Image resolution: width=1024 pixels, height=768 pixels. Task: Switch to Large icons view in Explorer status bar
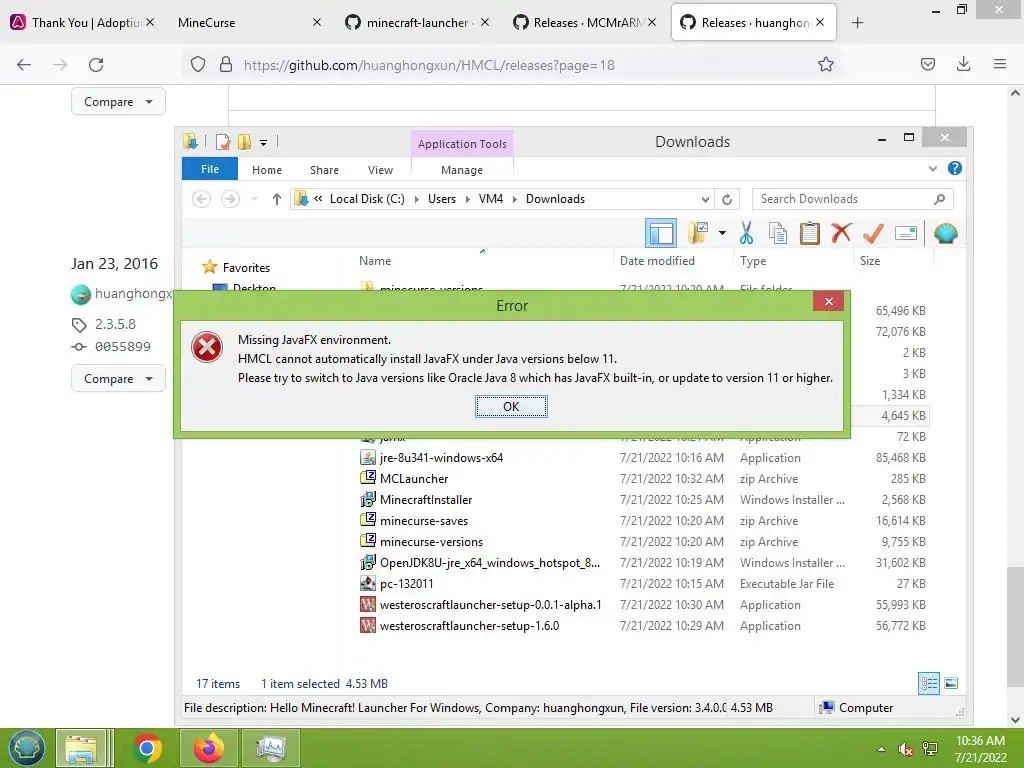pyautogui.click(x=952, y=683)
